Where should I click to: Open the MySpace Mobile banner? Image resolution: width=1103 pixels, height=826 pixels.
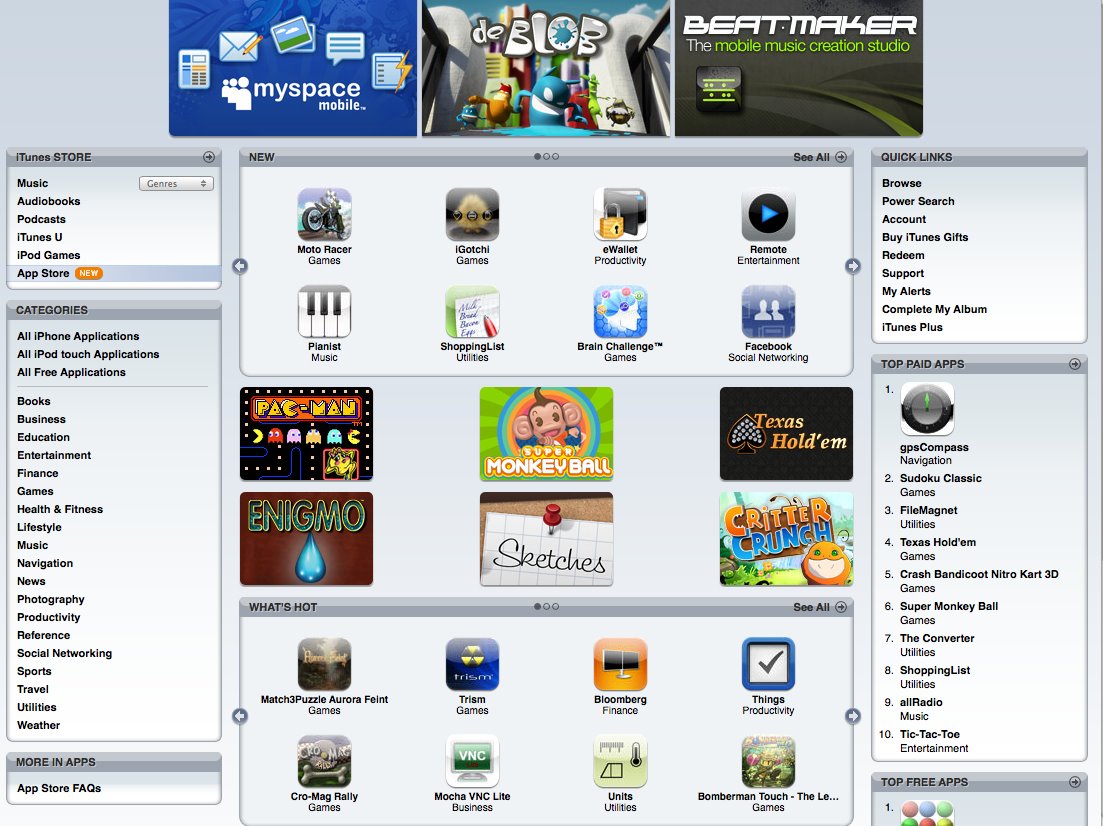(293, 68)
